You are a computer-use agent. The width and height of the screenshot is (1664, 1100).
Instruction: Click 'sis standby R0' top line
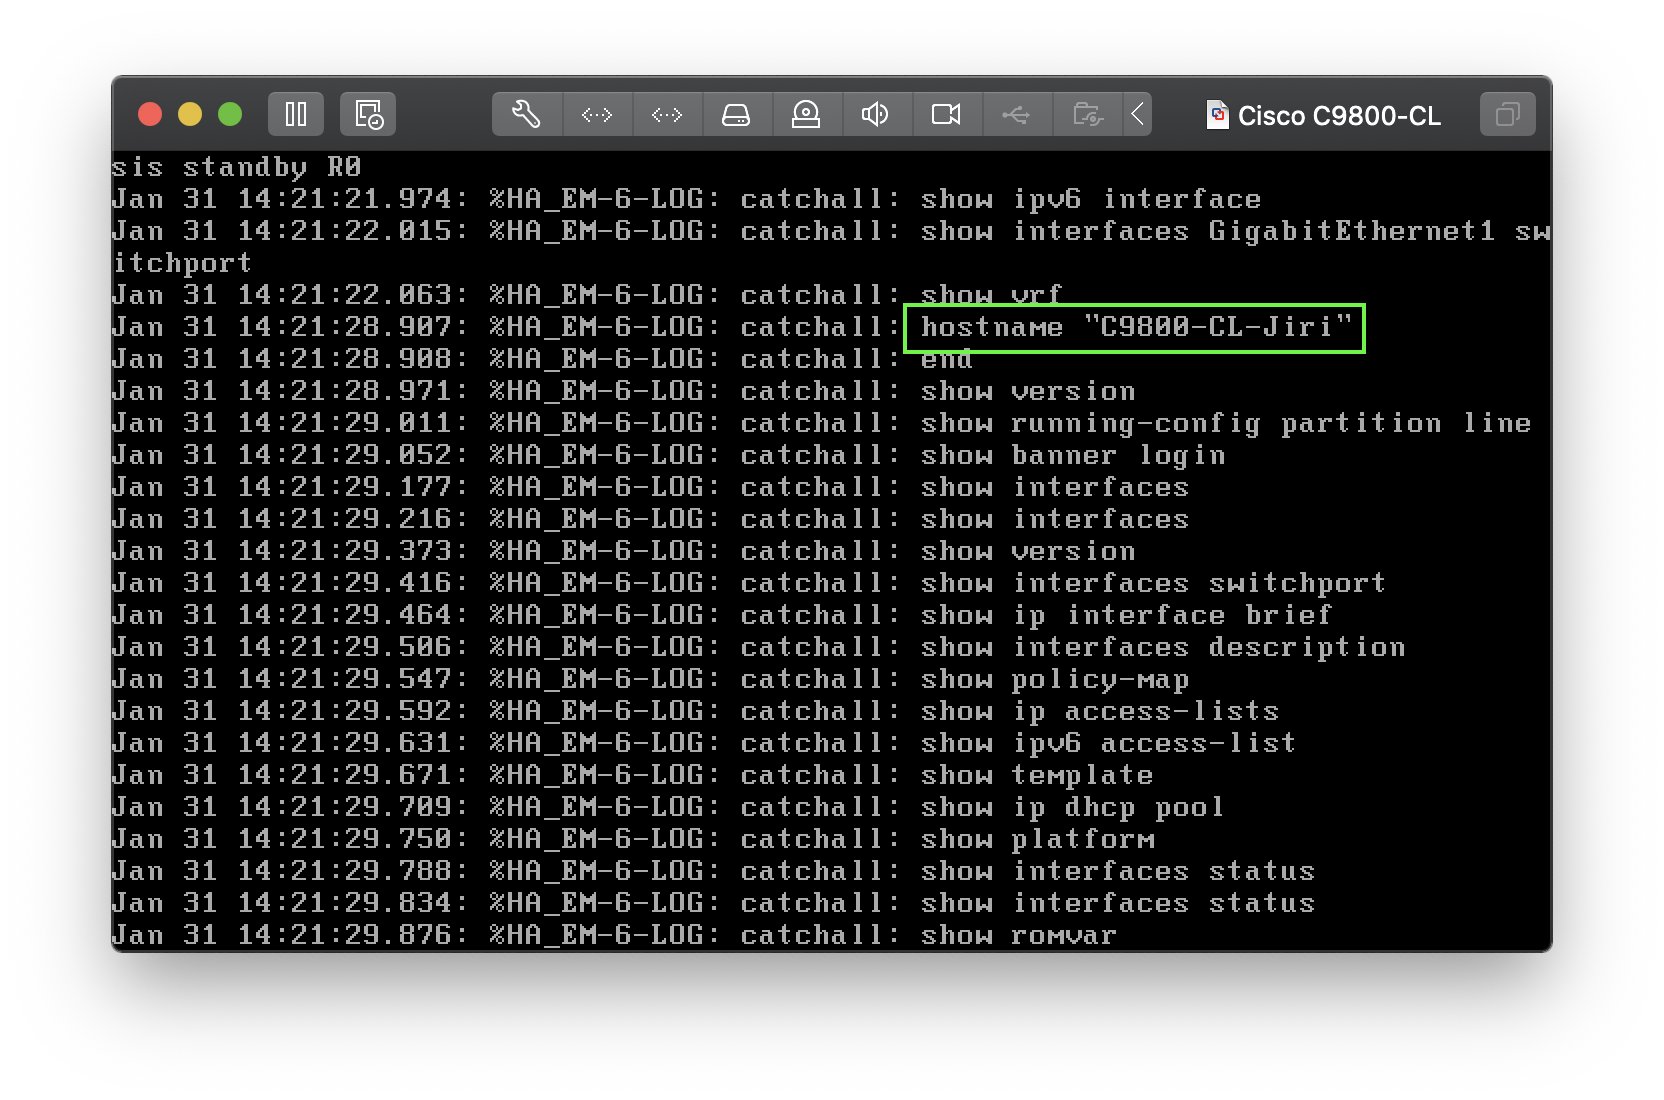coord(236,167)
